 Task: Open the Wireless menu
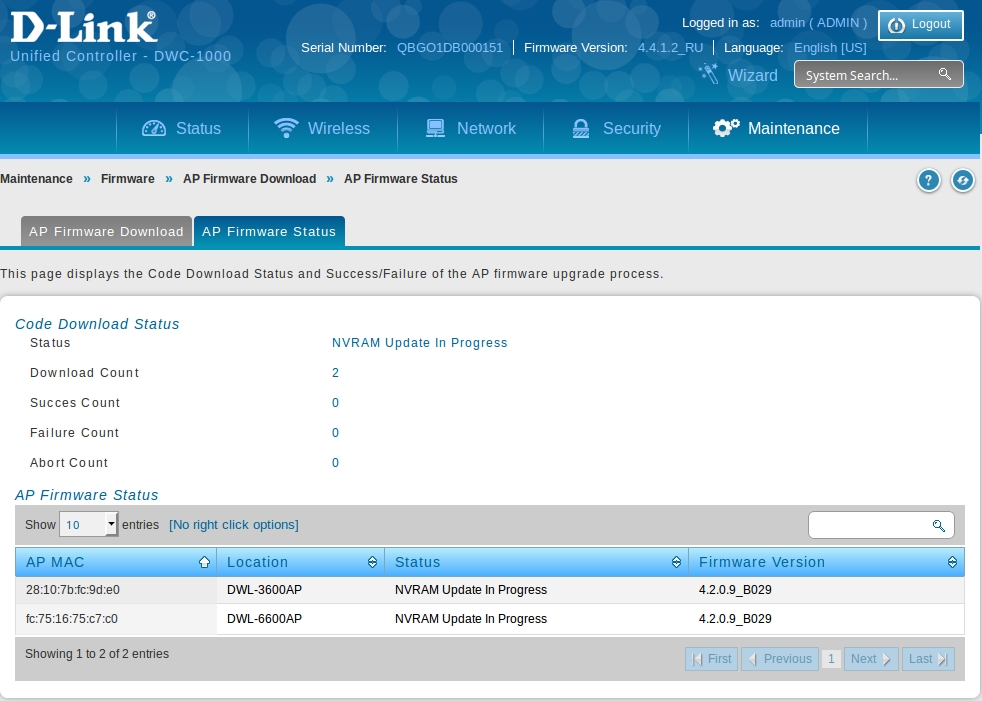point(322,129)
